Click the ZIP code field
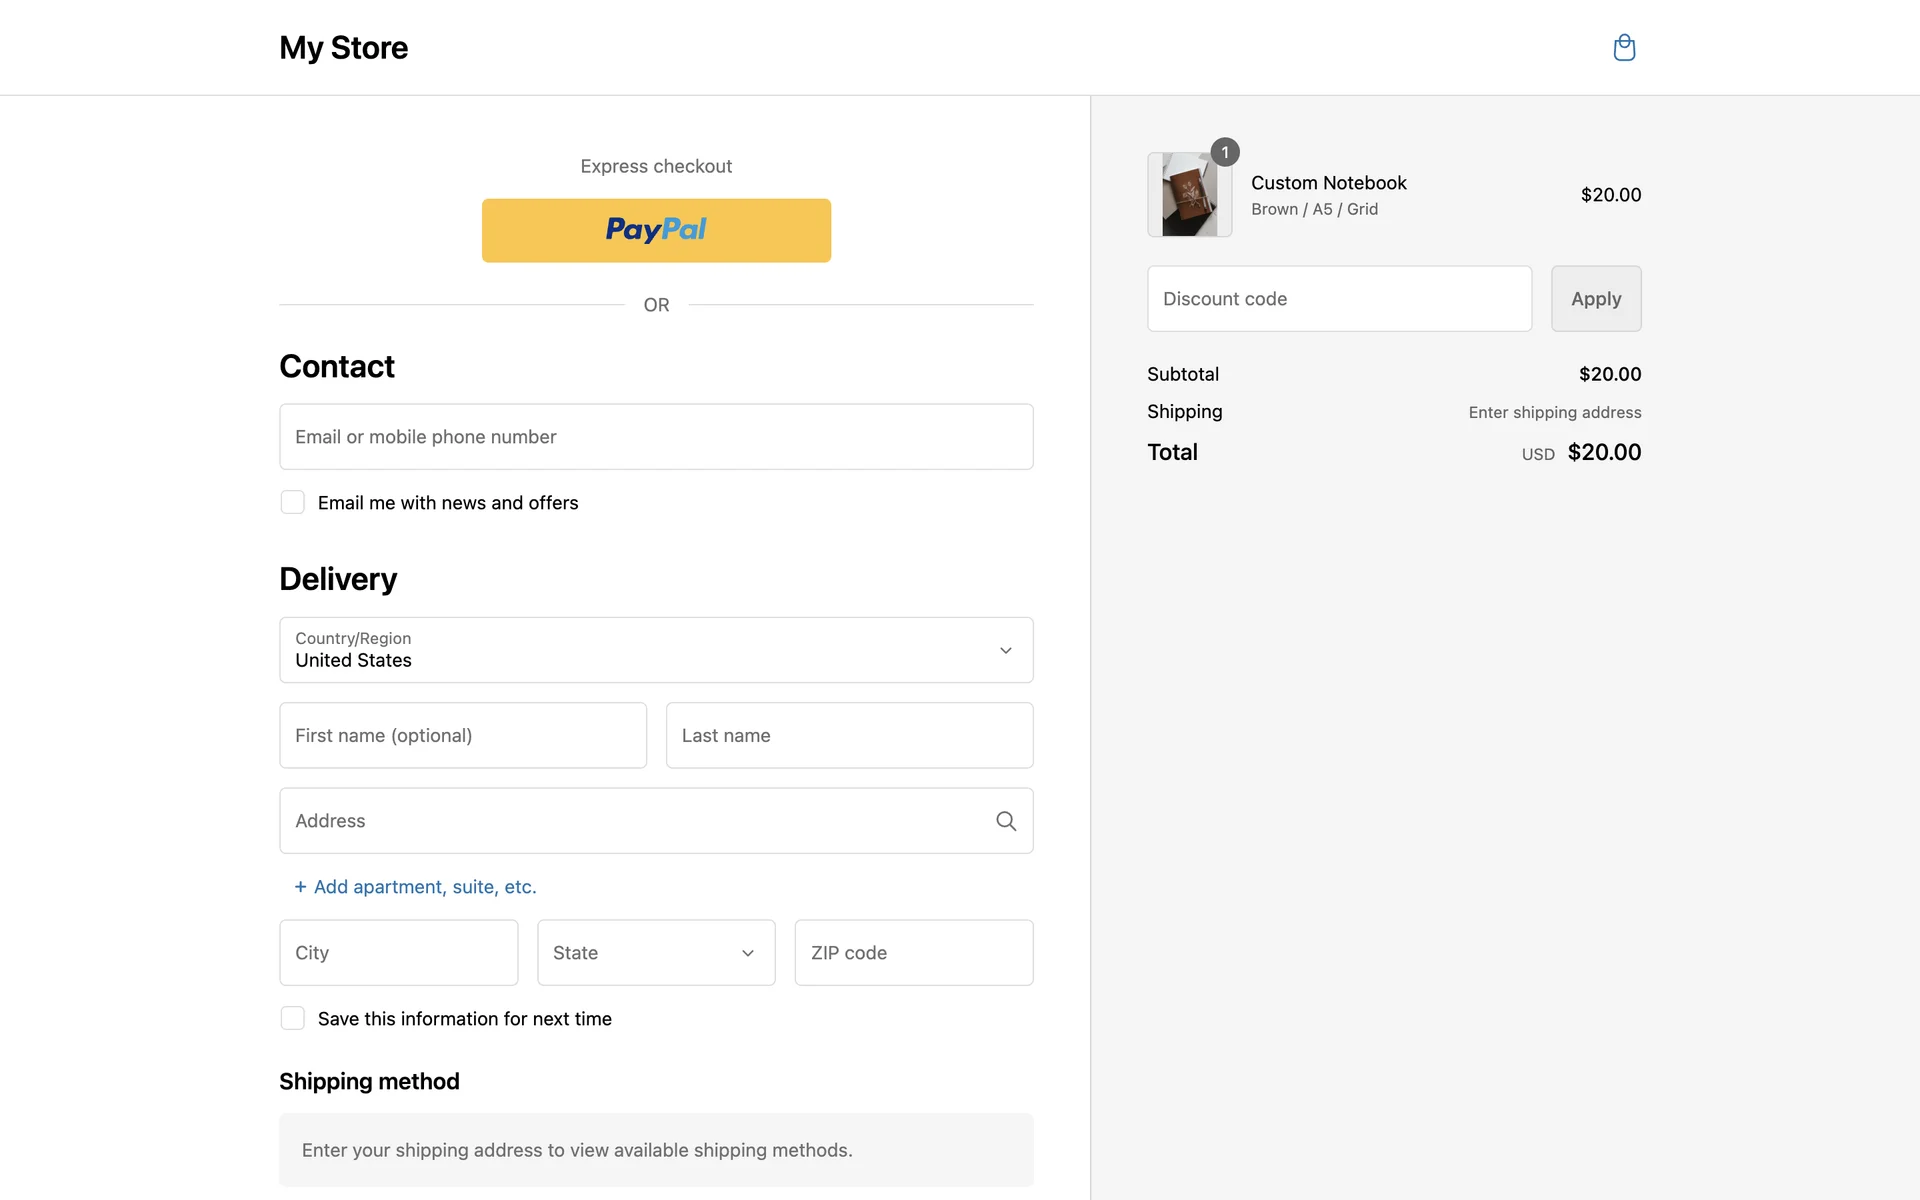The width and height of the screenshot is (1920, 1200). click(x=913, y=952)
